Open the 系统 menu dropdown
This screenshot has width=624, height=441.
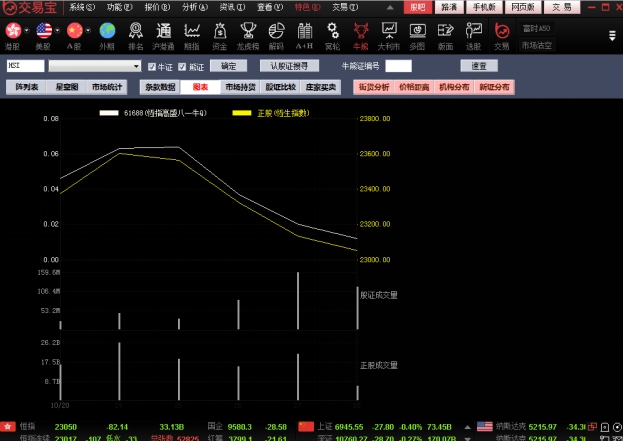click(82, 6)
